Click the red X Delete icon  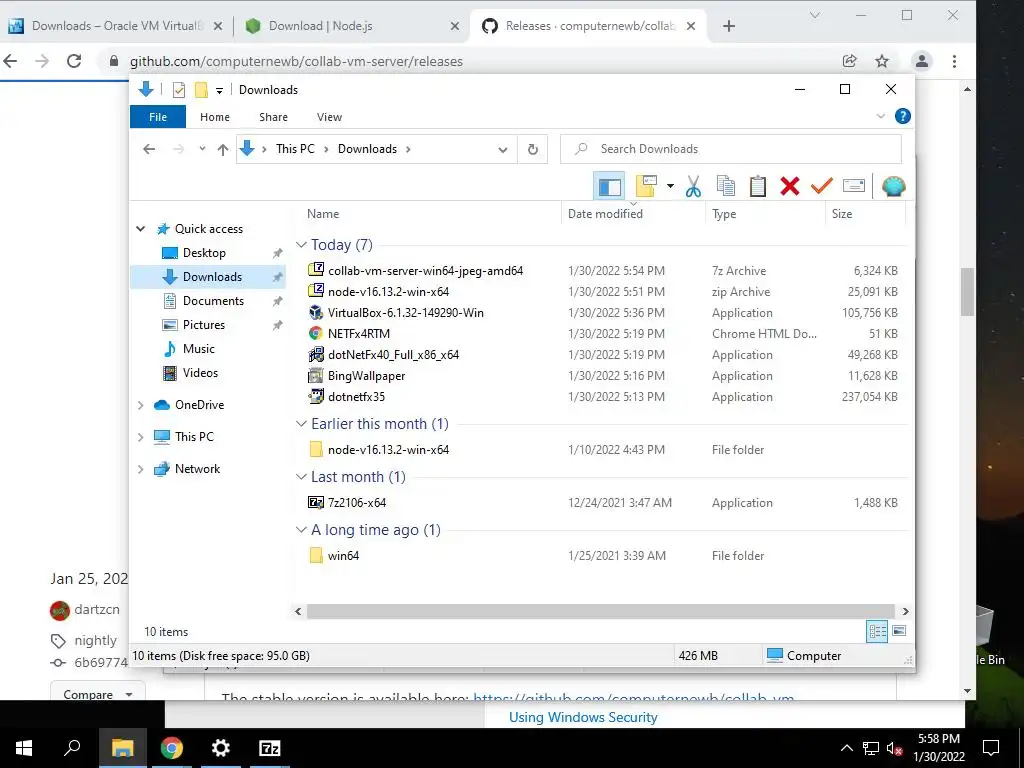pos(790,187)
